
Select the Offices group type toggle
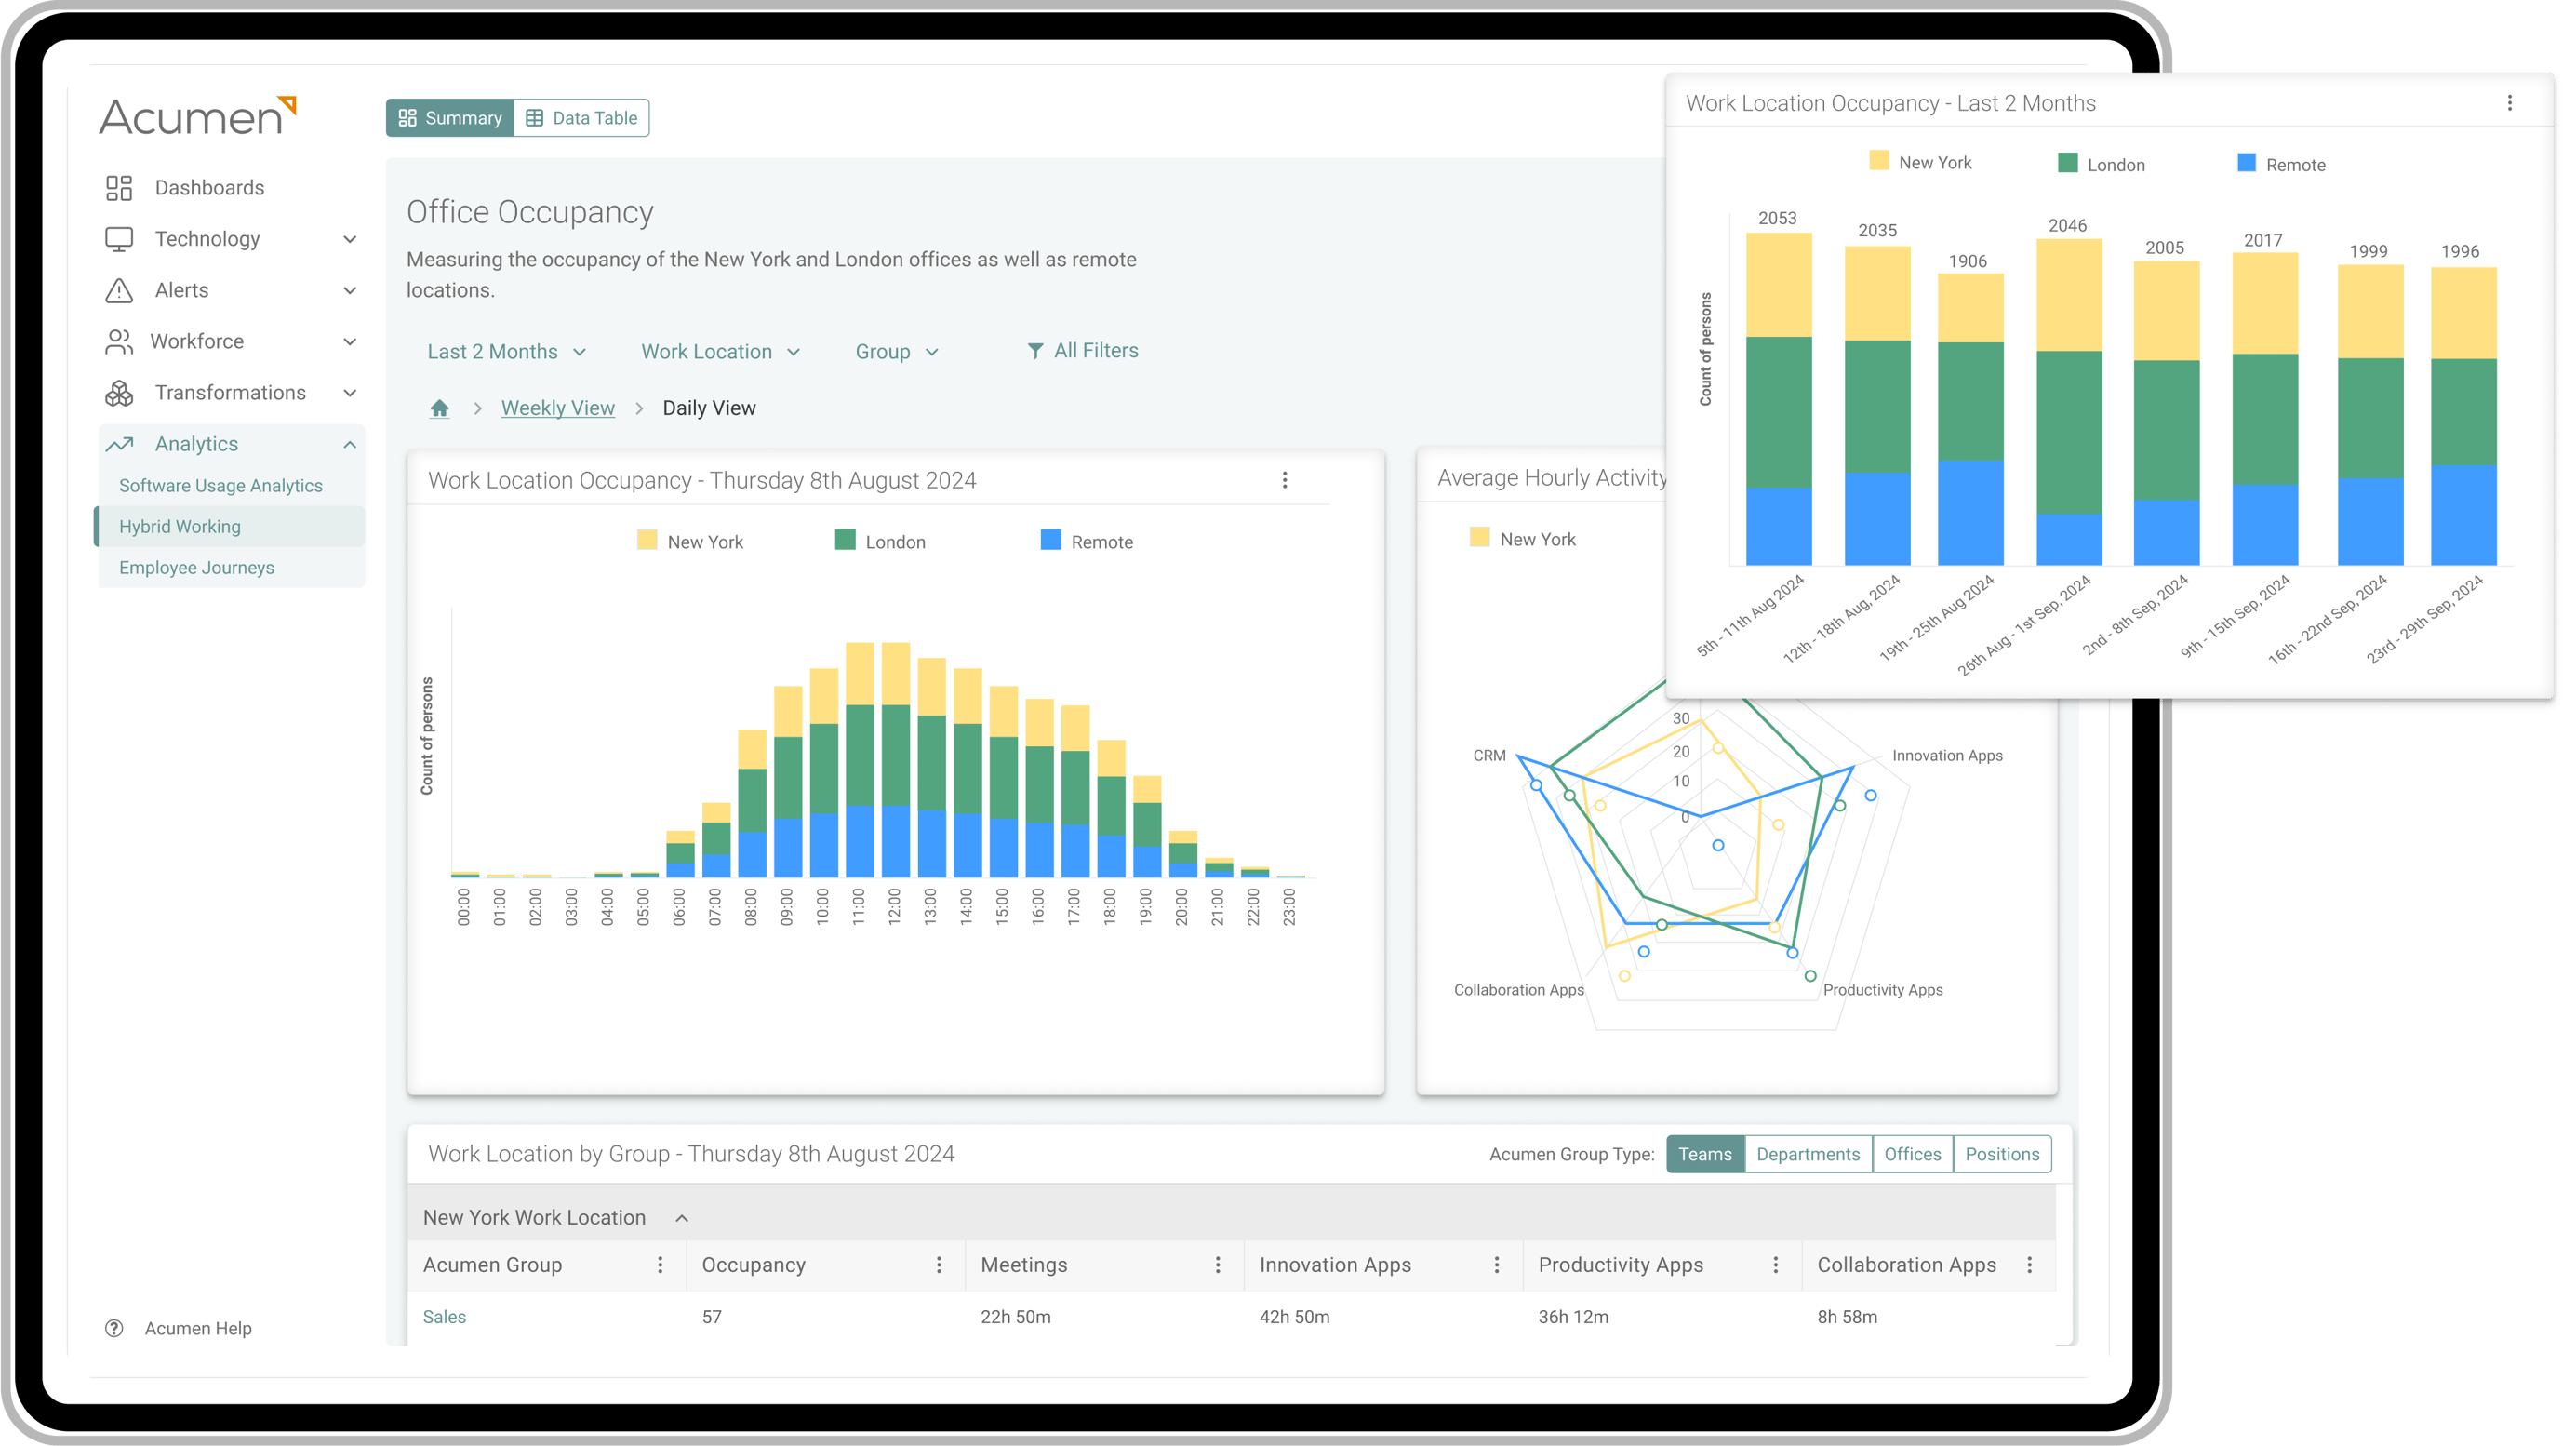coord(1911,1154)
